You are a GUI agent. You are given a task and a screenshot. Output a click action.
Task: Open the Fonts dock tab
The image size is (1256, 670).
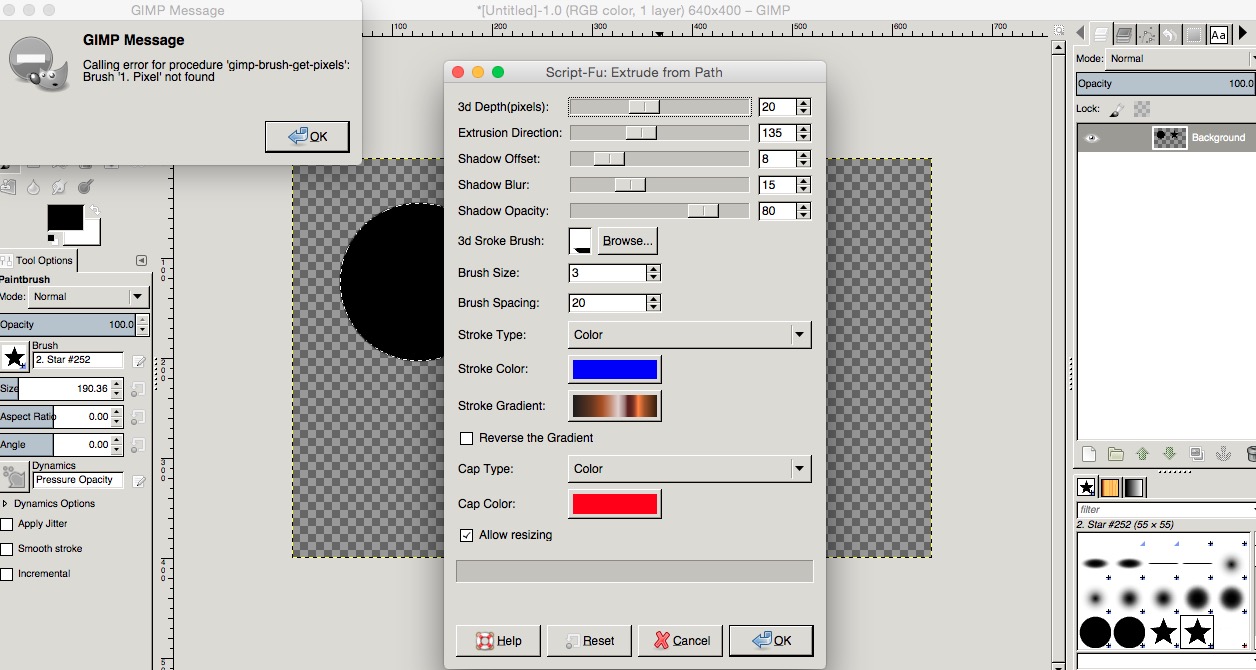pyautogui.click(x=1218, y=34)
